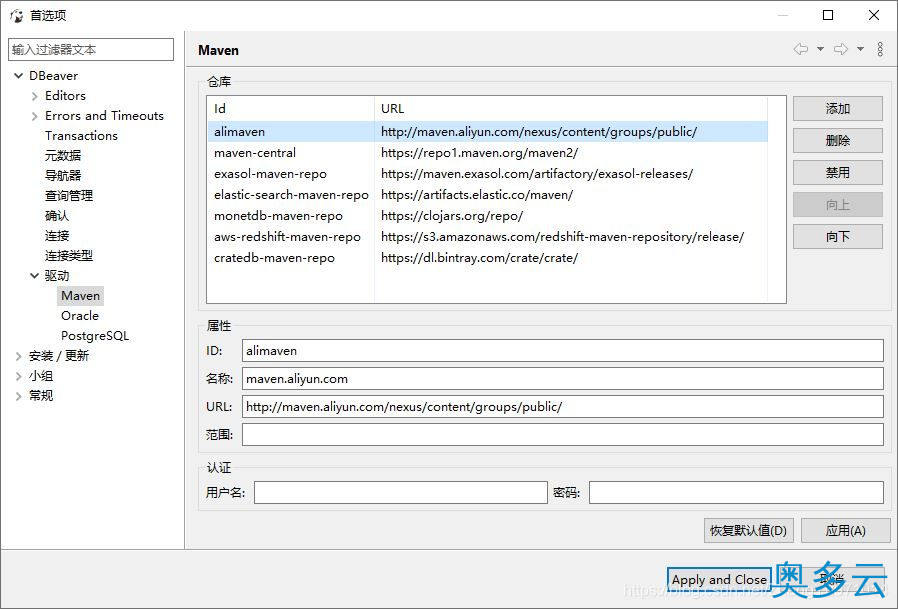Select the maven-central repository row
898x609 pixels.
click(487, 153)
